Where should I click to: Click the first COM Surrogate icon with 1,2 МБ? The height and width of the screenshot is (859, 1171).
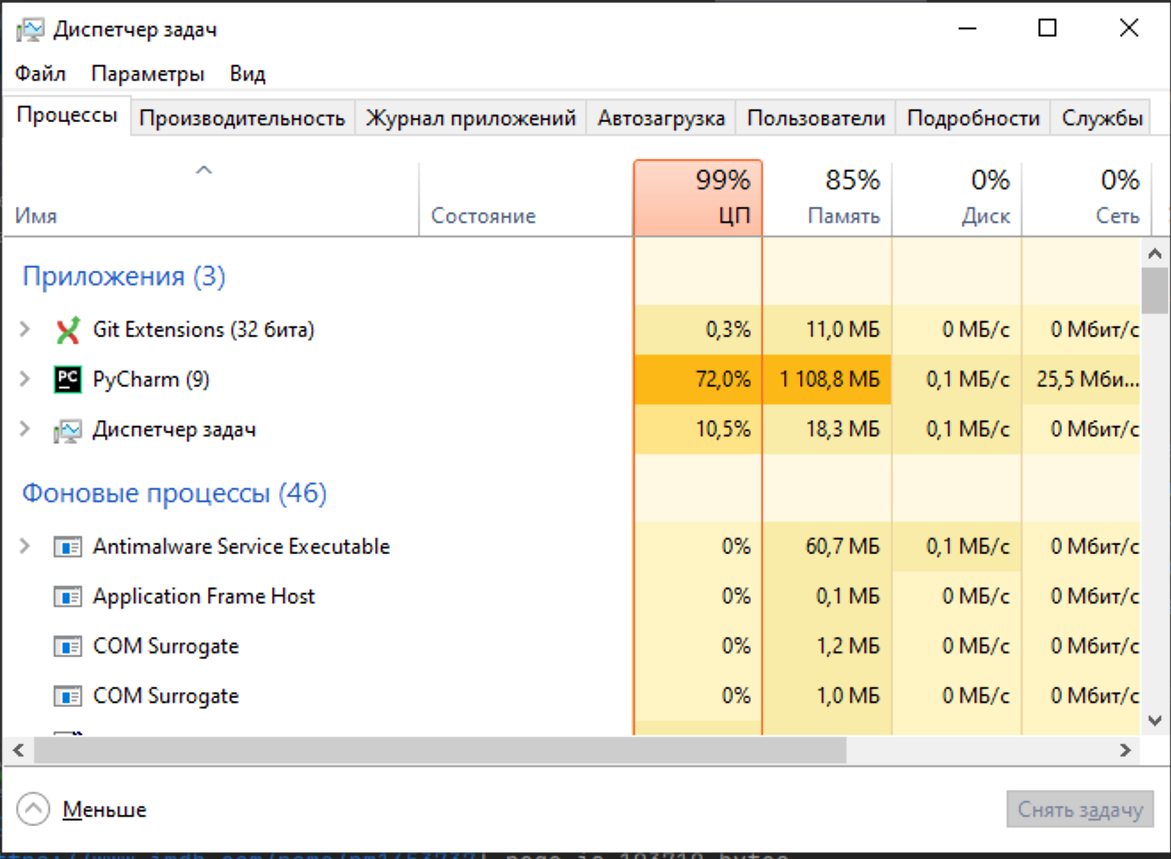tap(68, 647)
